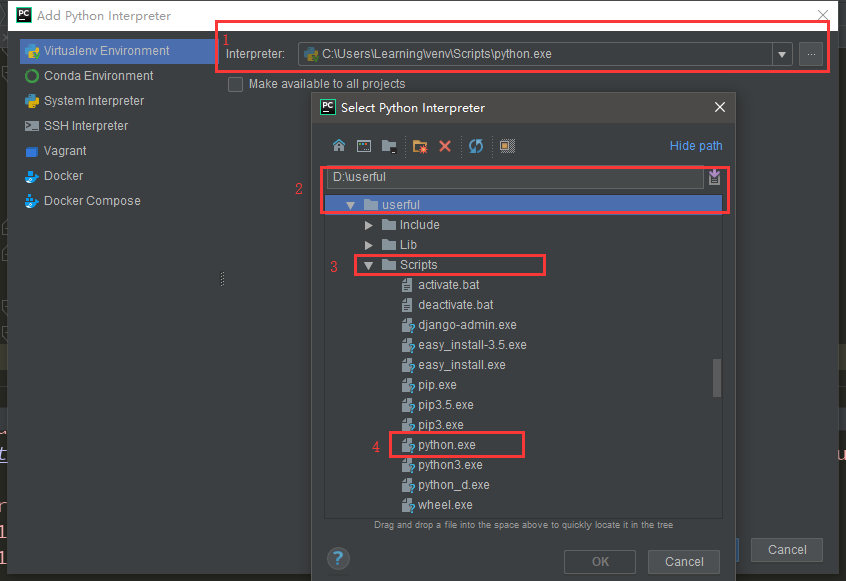Click the browse ellipsis button

tap(811, 54)
